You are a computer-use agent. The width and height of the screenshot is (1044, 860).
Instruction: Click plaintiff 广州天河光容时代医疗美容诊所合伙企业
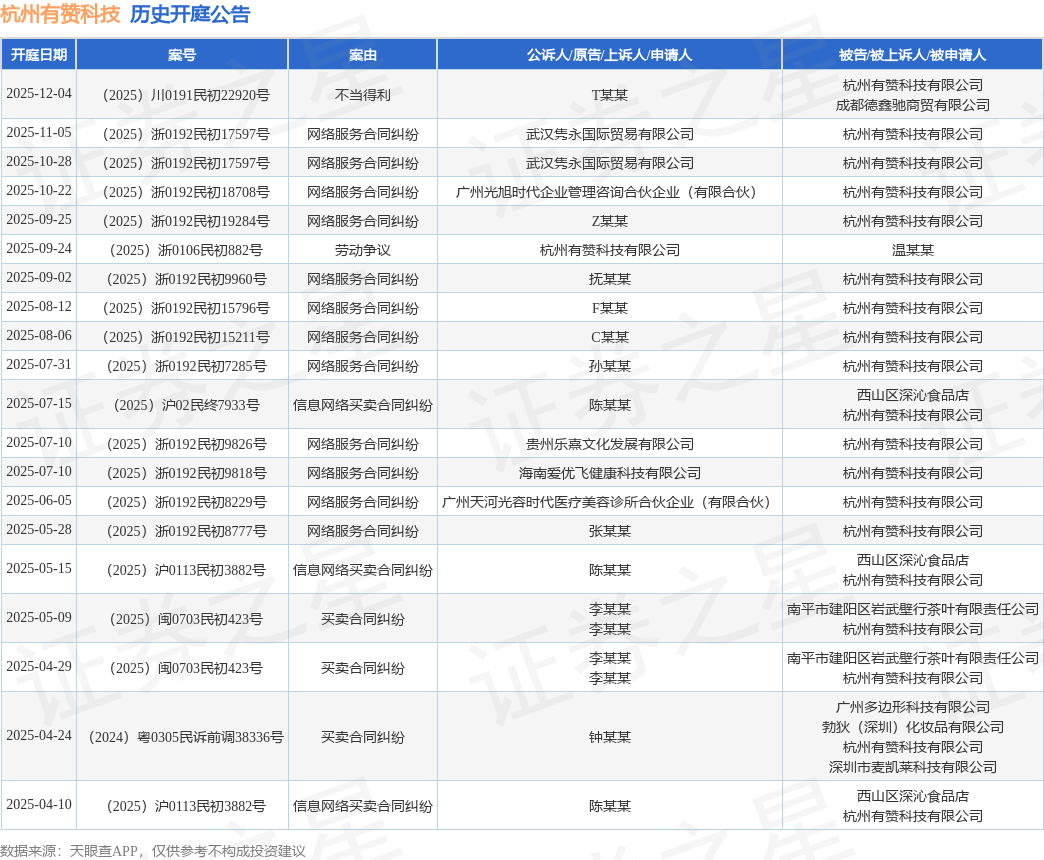(609, 503)
